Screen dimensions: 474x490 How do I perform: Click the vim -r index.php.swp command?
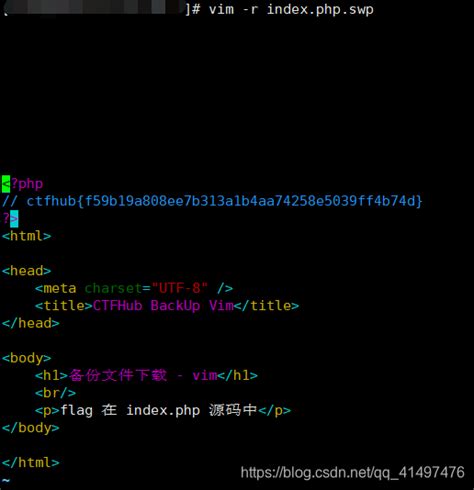(x=291, y=9)
